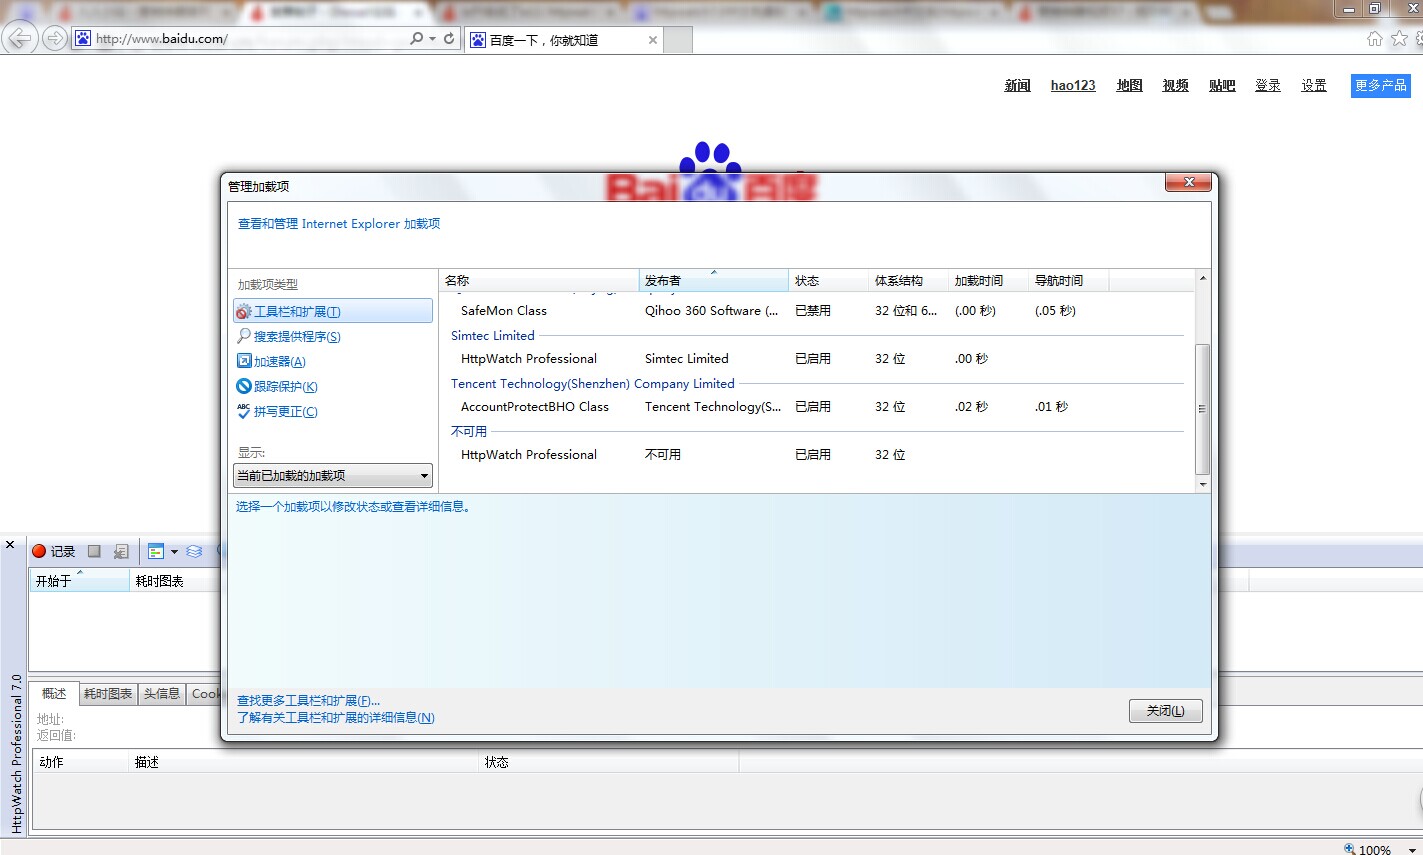Click the 关闭 button in add-ons dialog
The image size is (1423, 855).
coord(1165,711)
